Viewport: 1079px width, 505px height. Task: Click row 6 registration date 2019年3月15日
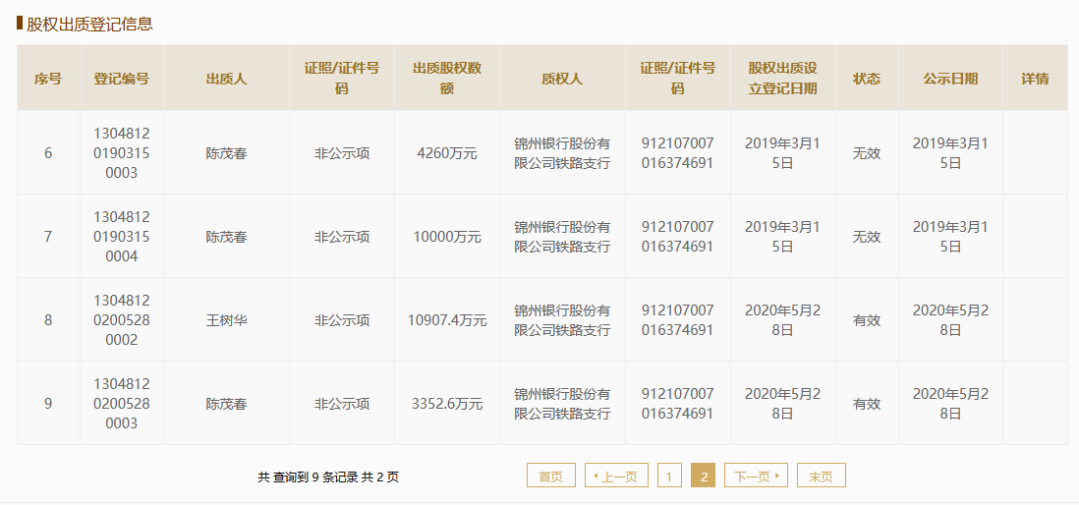[783, 153]
